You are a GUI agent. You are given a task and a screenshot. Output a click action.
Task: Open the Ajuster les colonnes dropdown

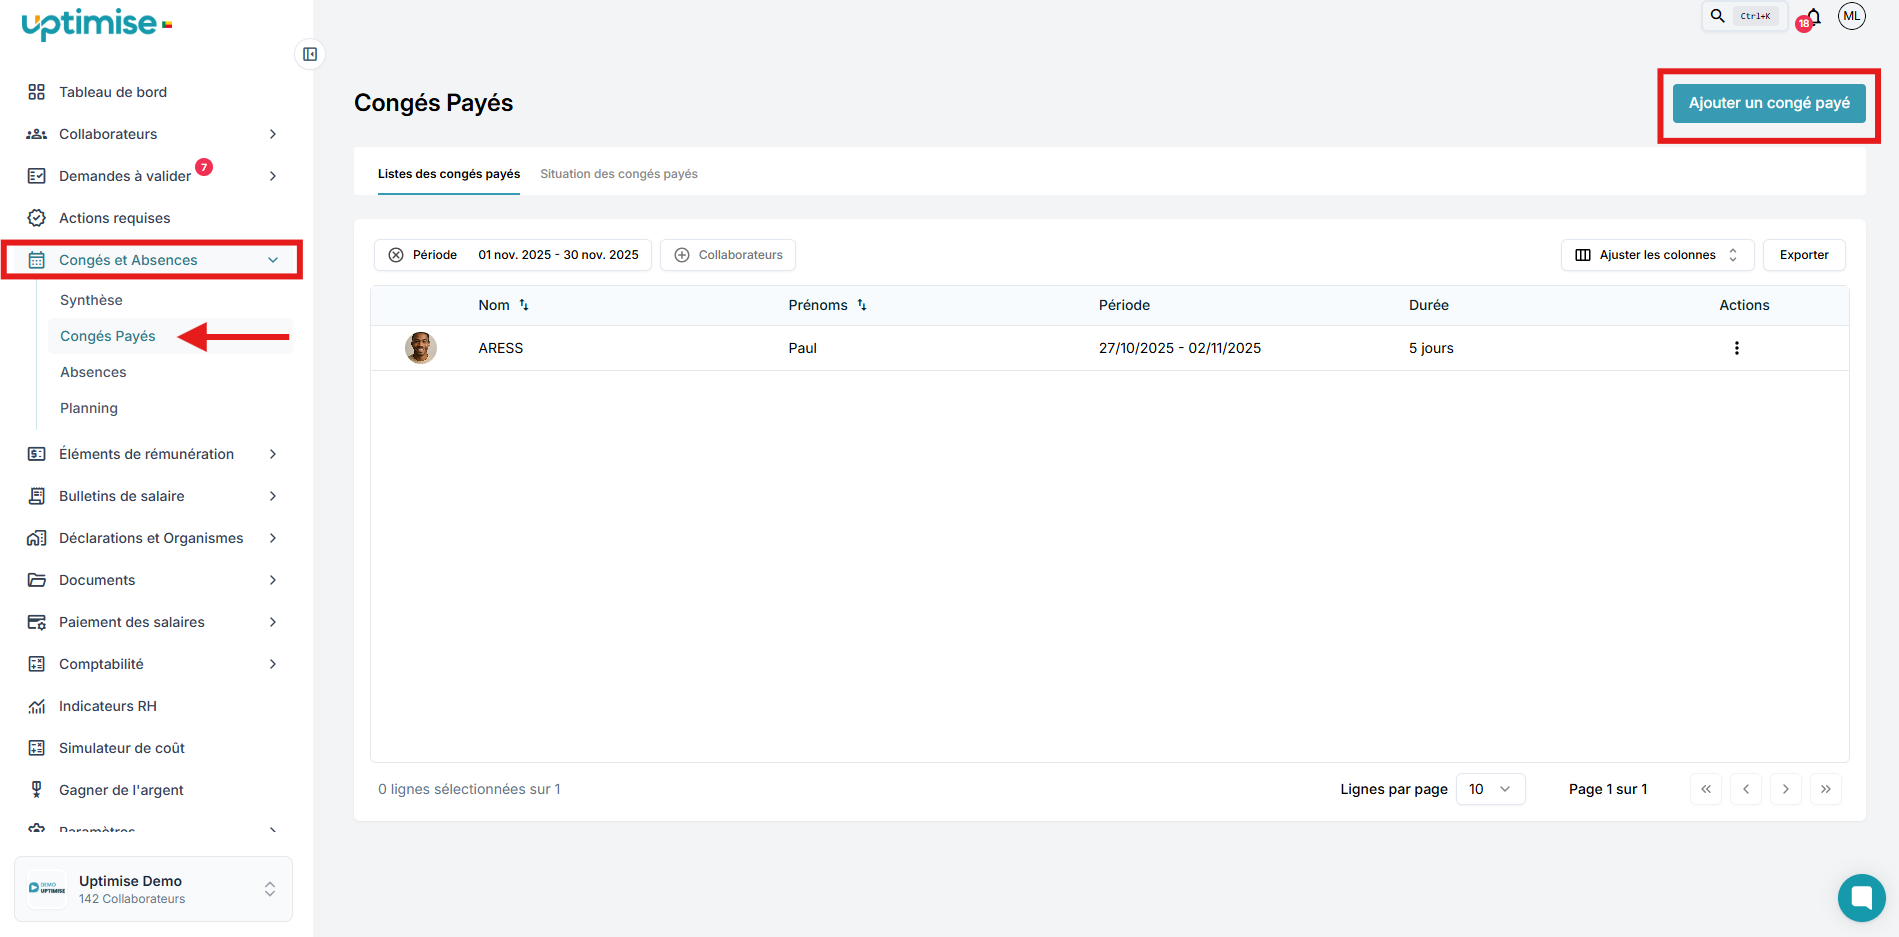coord(1657,255)
